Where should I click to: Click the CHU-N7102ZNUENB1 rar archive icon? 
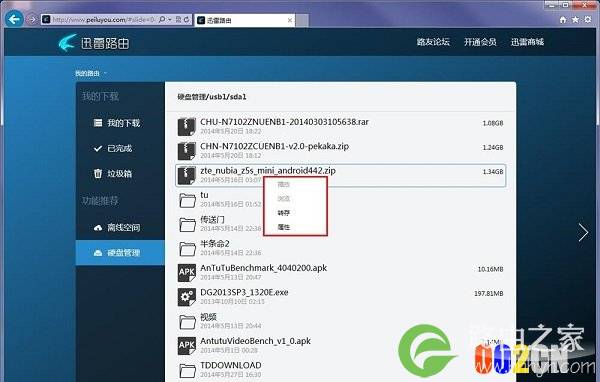click(x=187, y=127)
